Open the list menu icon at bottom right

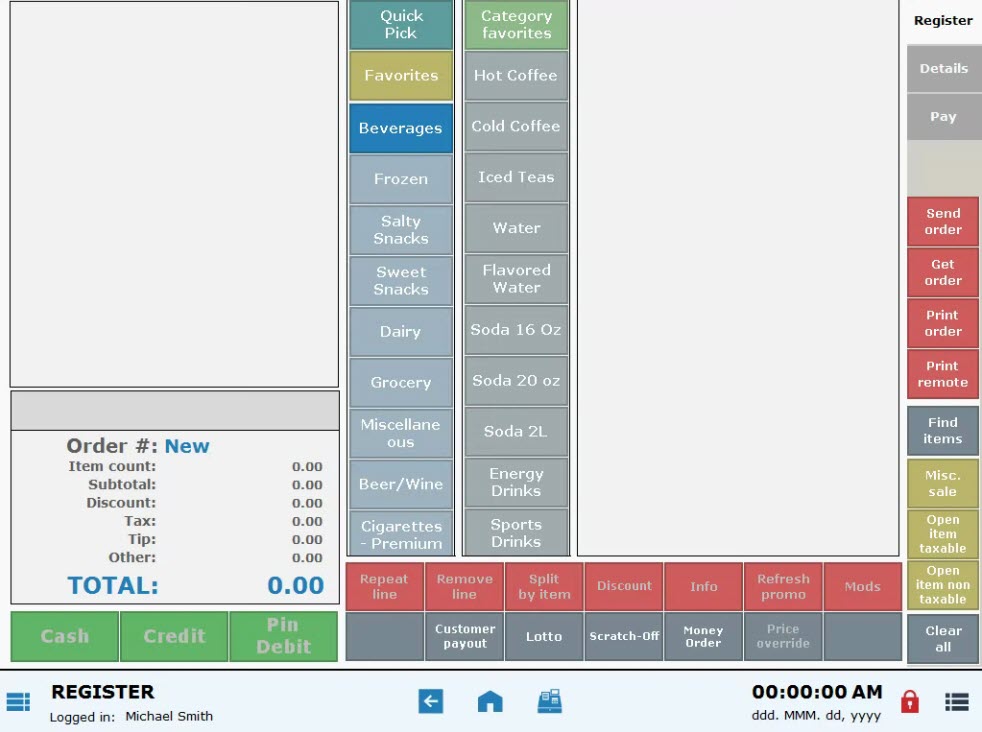point(956,702)
